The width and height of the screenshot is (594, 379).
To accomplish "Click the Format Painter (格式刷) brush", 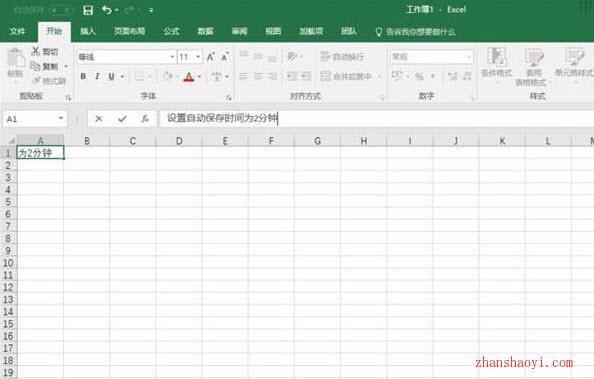I will tap(49, 81).
